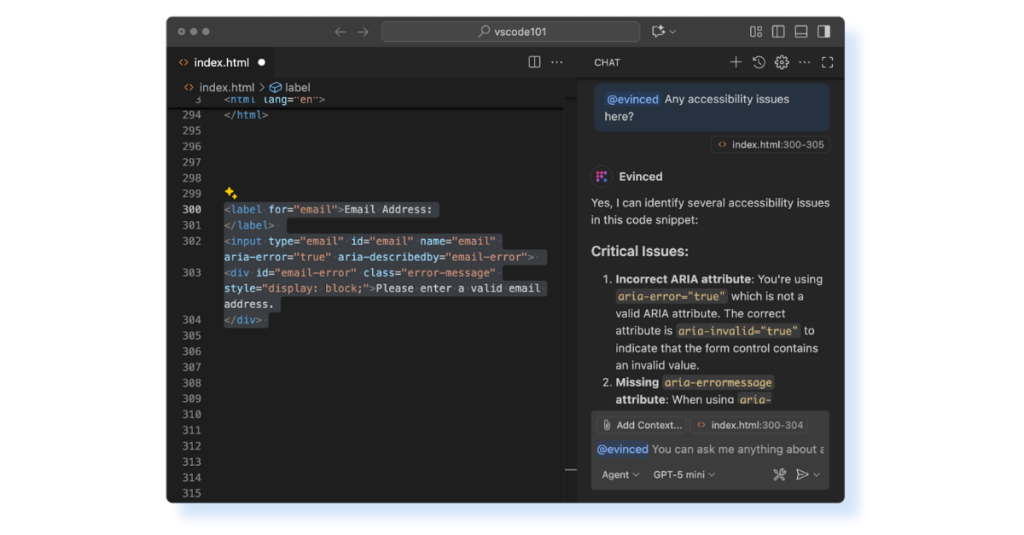Split the editor to the right
Screen dimensions: 1024x535
[x=534, y=62]
